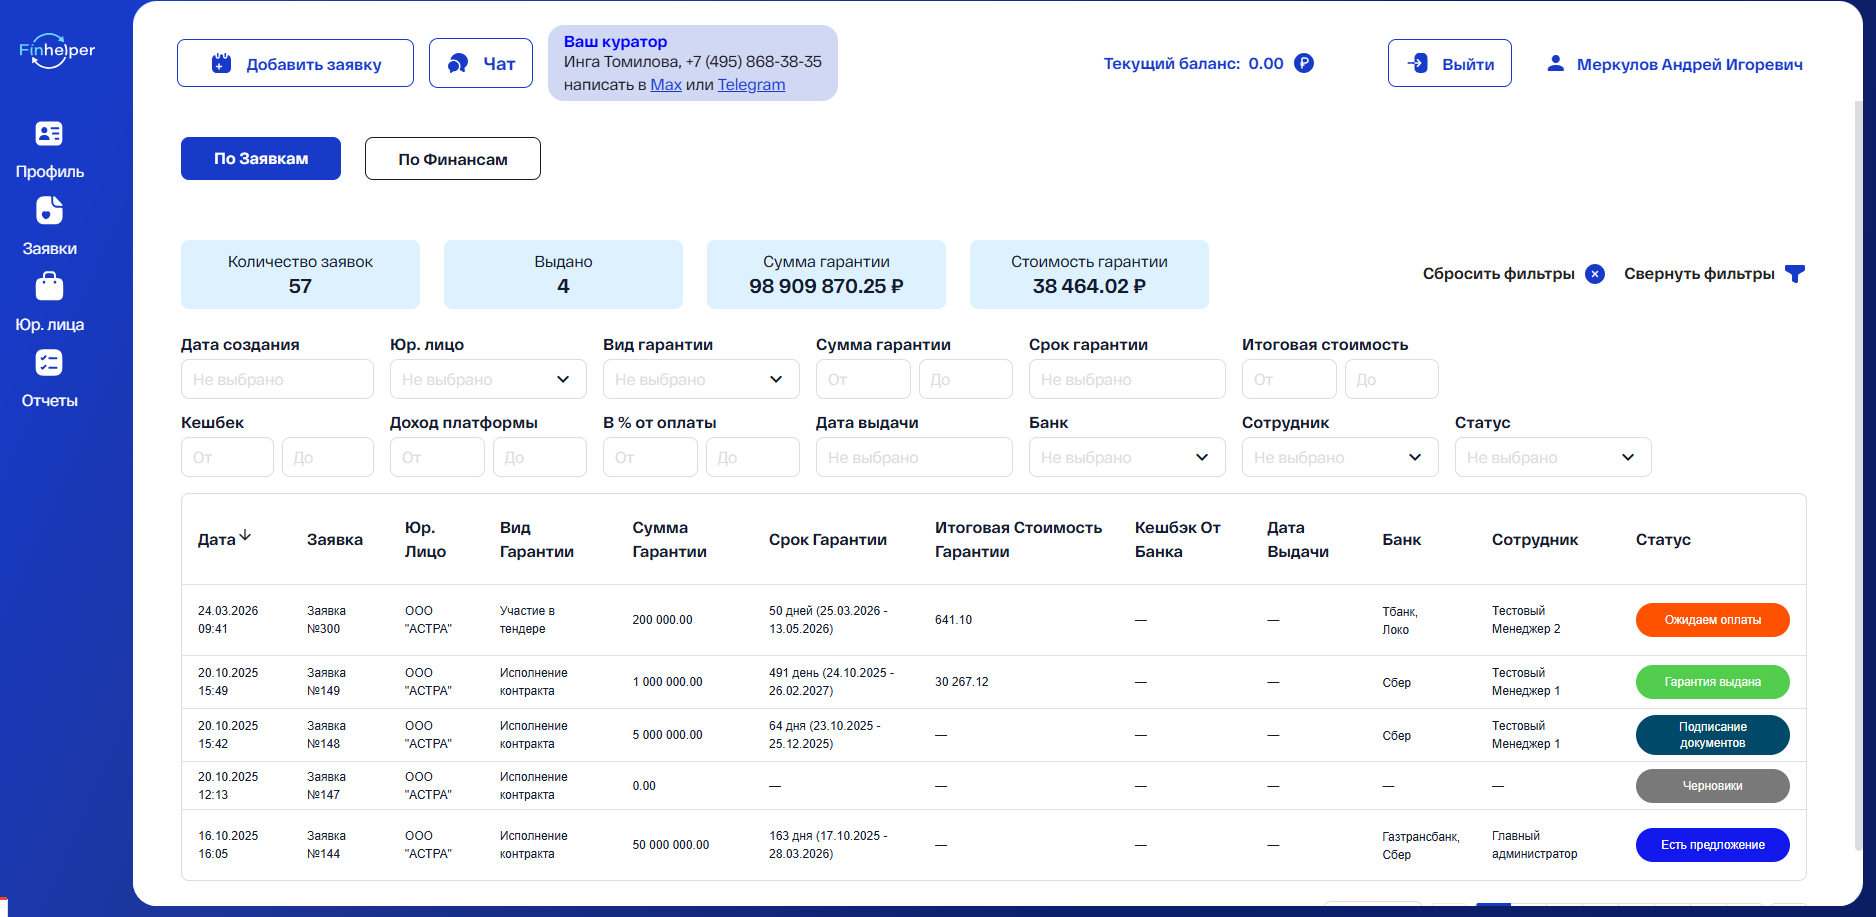The width and height of the screenshot is (1876, 917).
Task: Focus the Кешбек До field
Action: click(x=328, y=457)
